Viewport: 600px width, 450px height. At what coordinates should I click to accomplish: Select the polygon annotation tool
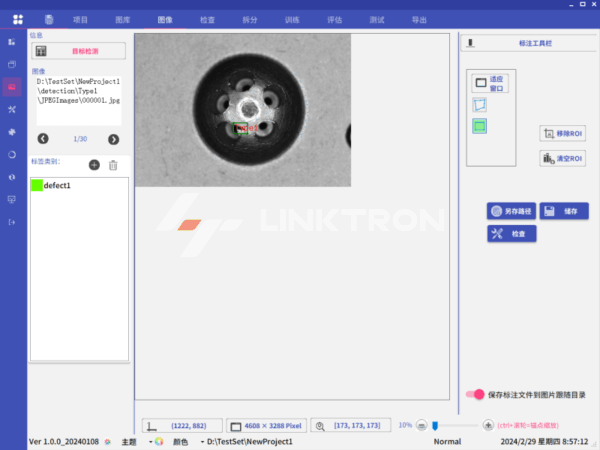coord(480,104)
